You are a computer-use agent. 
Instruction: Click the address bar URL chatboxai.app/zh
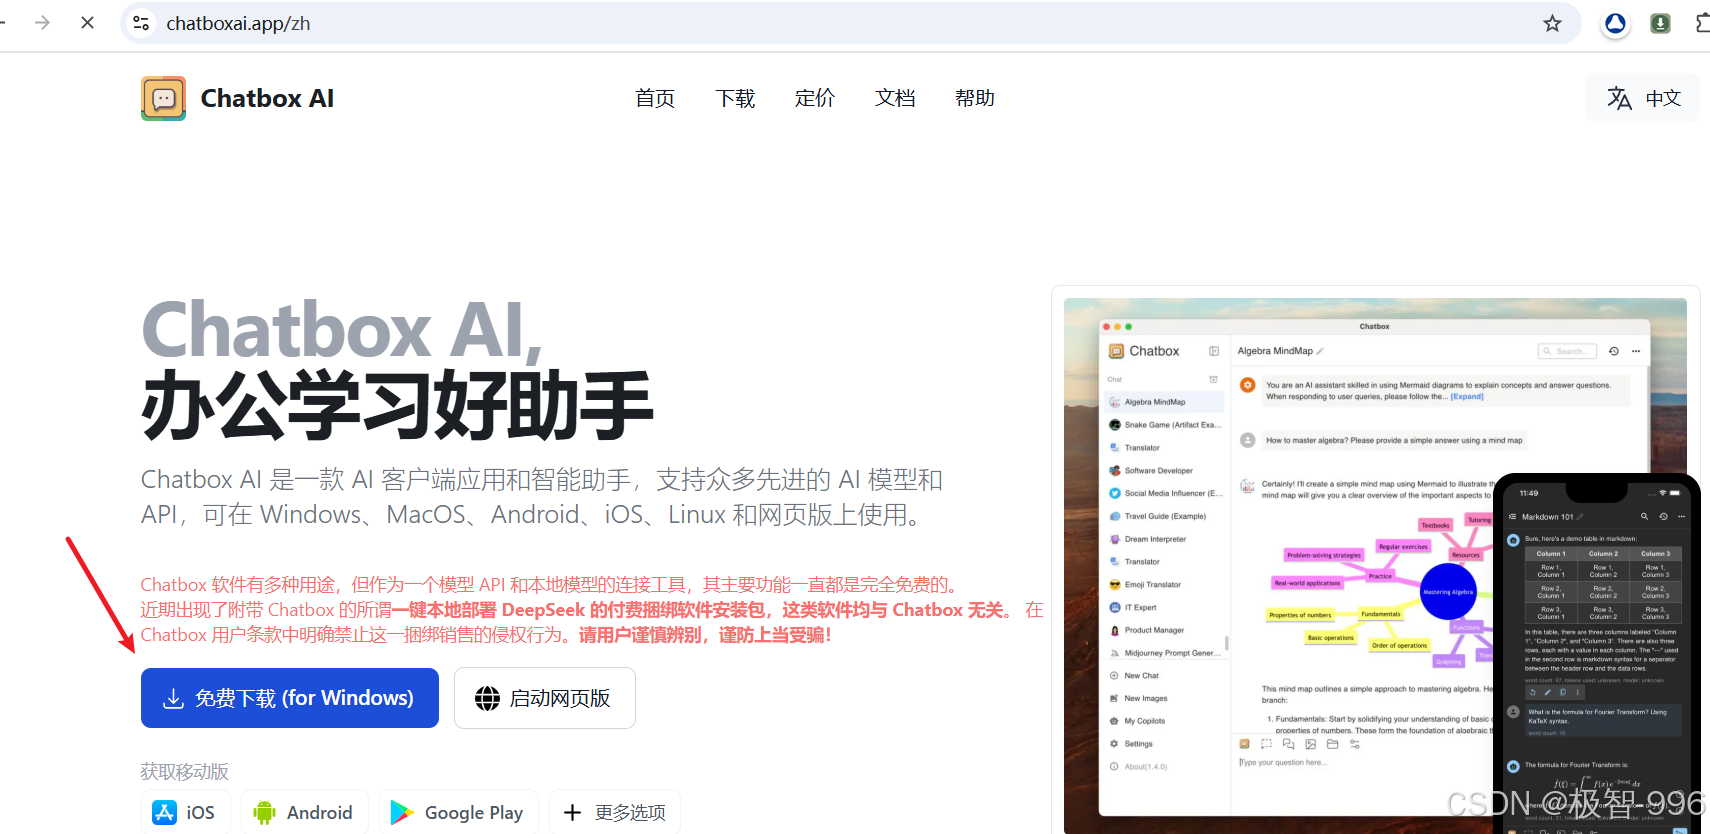point(238,23)
